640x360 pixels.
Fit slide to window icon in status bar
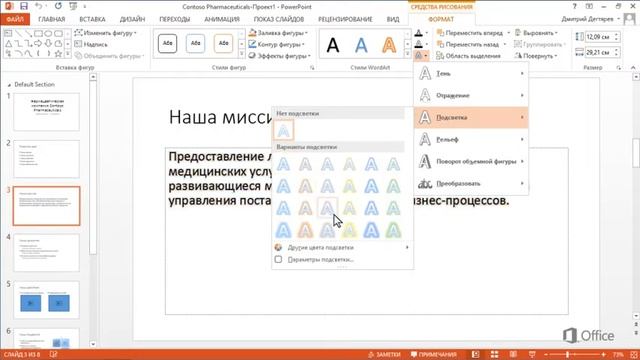click(x=634, y=354)
